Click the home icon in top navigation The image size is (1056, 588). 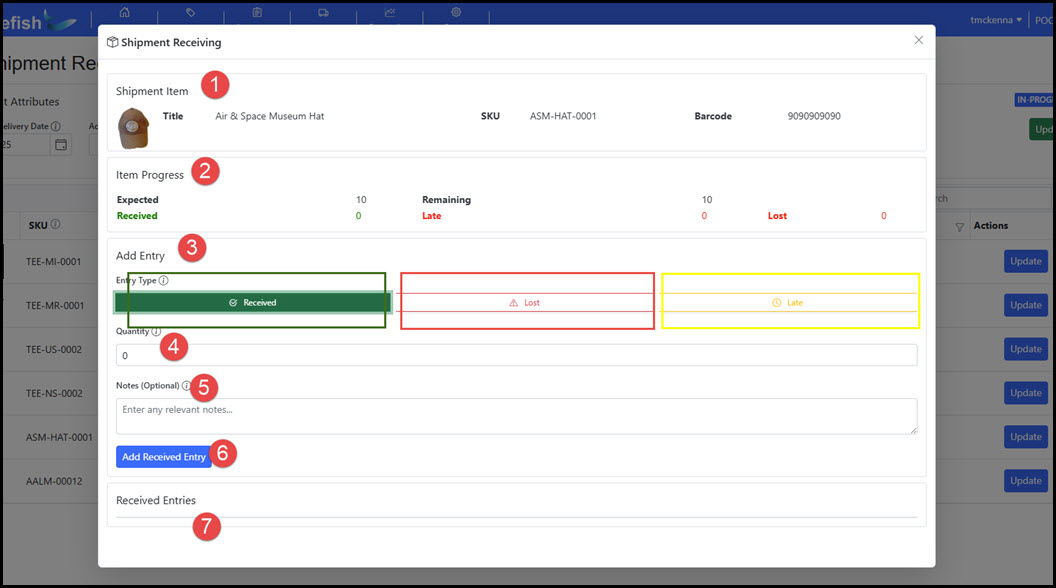pyautogui.click(x=125, y=13)
